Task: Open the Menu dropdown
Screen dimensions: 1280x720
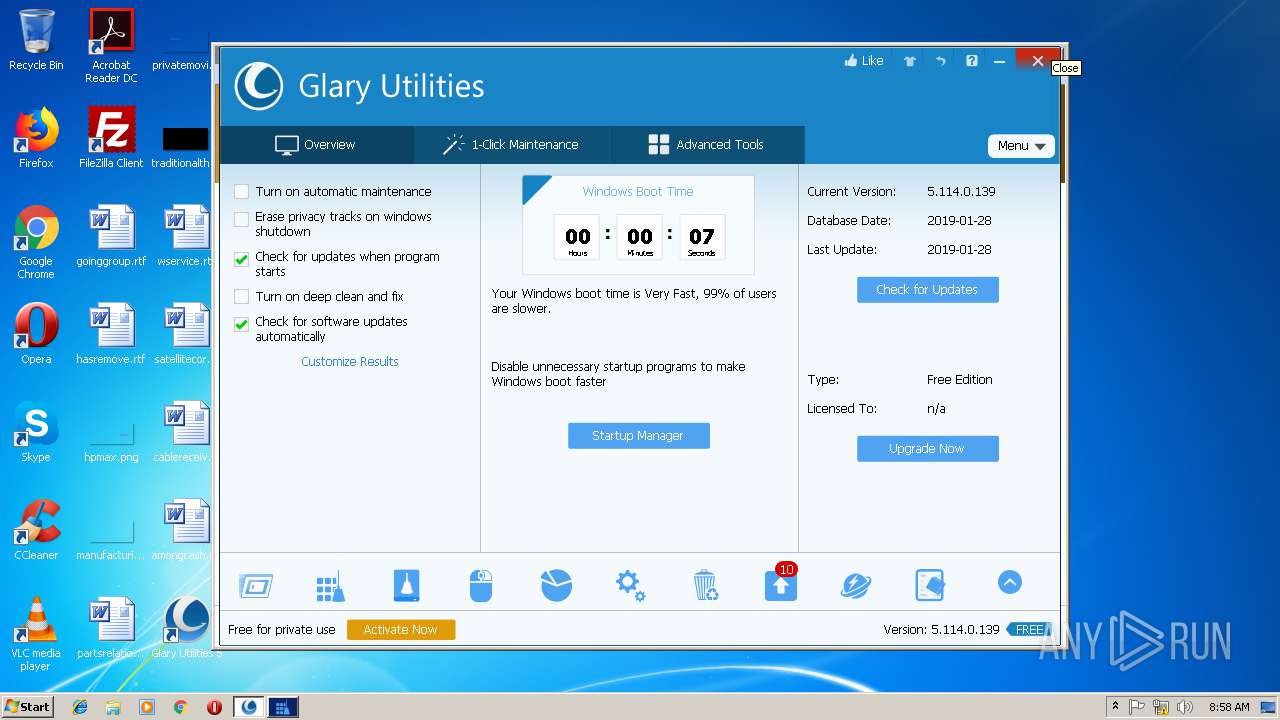Action: pyautogui.click(x=1021, y=146)
